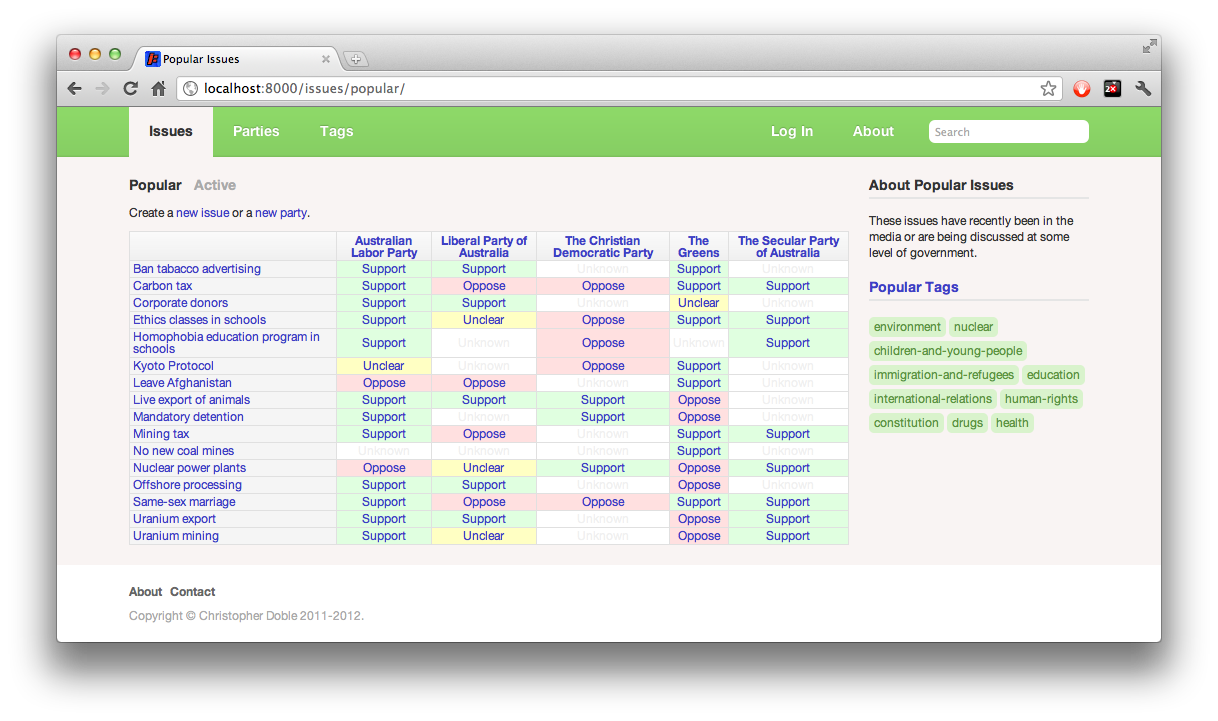Select the human-rights tag
This screenshot has width=1218, height=721.
point(1041,399)
